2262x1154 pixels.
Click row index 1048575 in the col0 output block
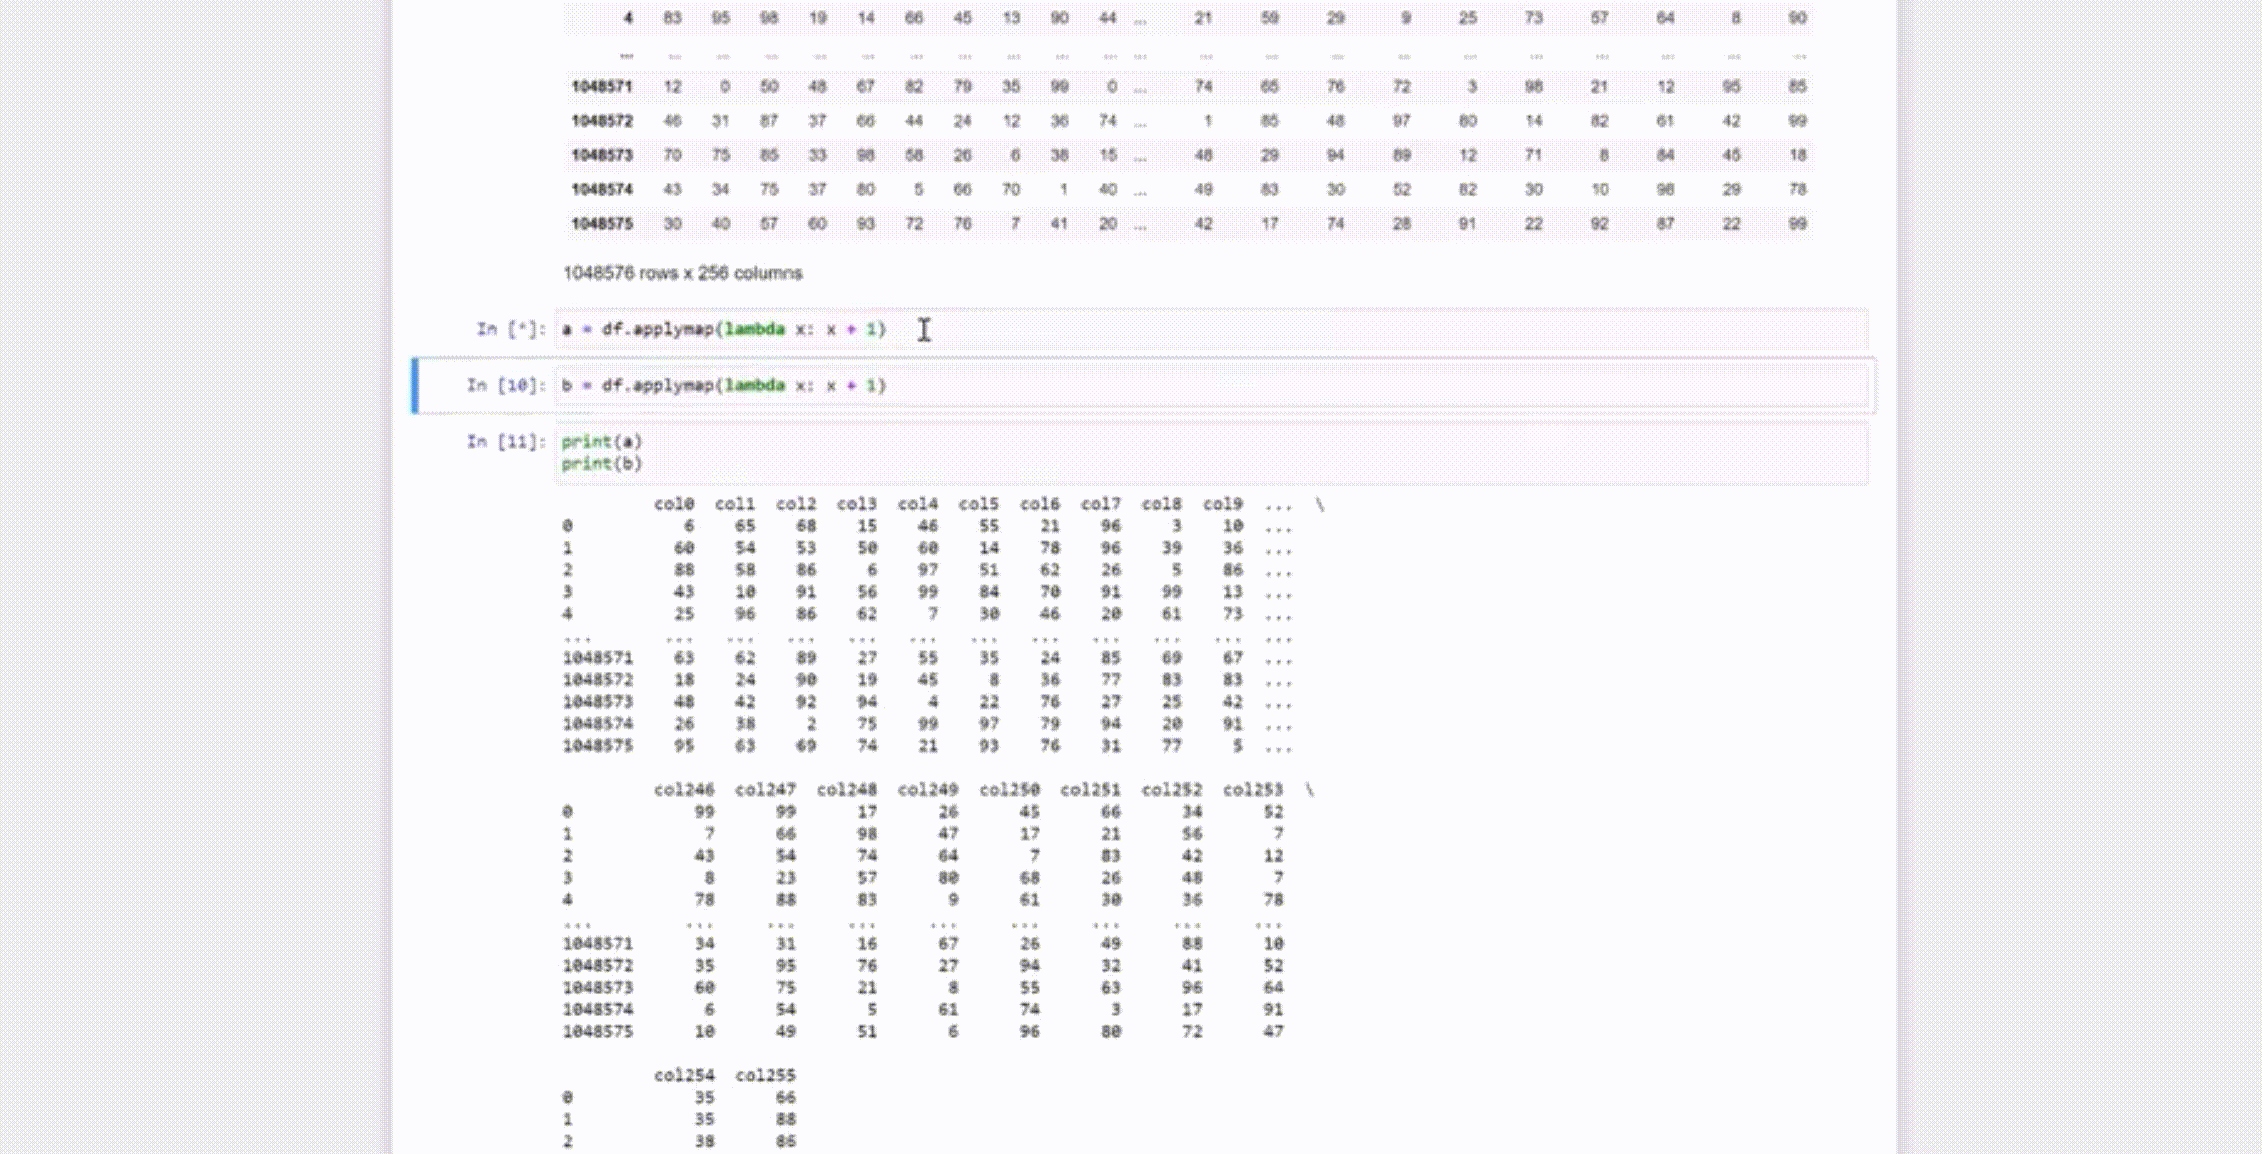[x=597, y=746]
